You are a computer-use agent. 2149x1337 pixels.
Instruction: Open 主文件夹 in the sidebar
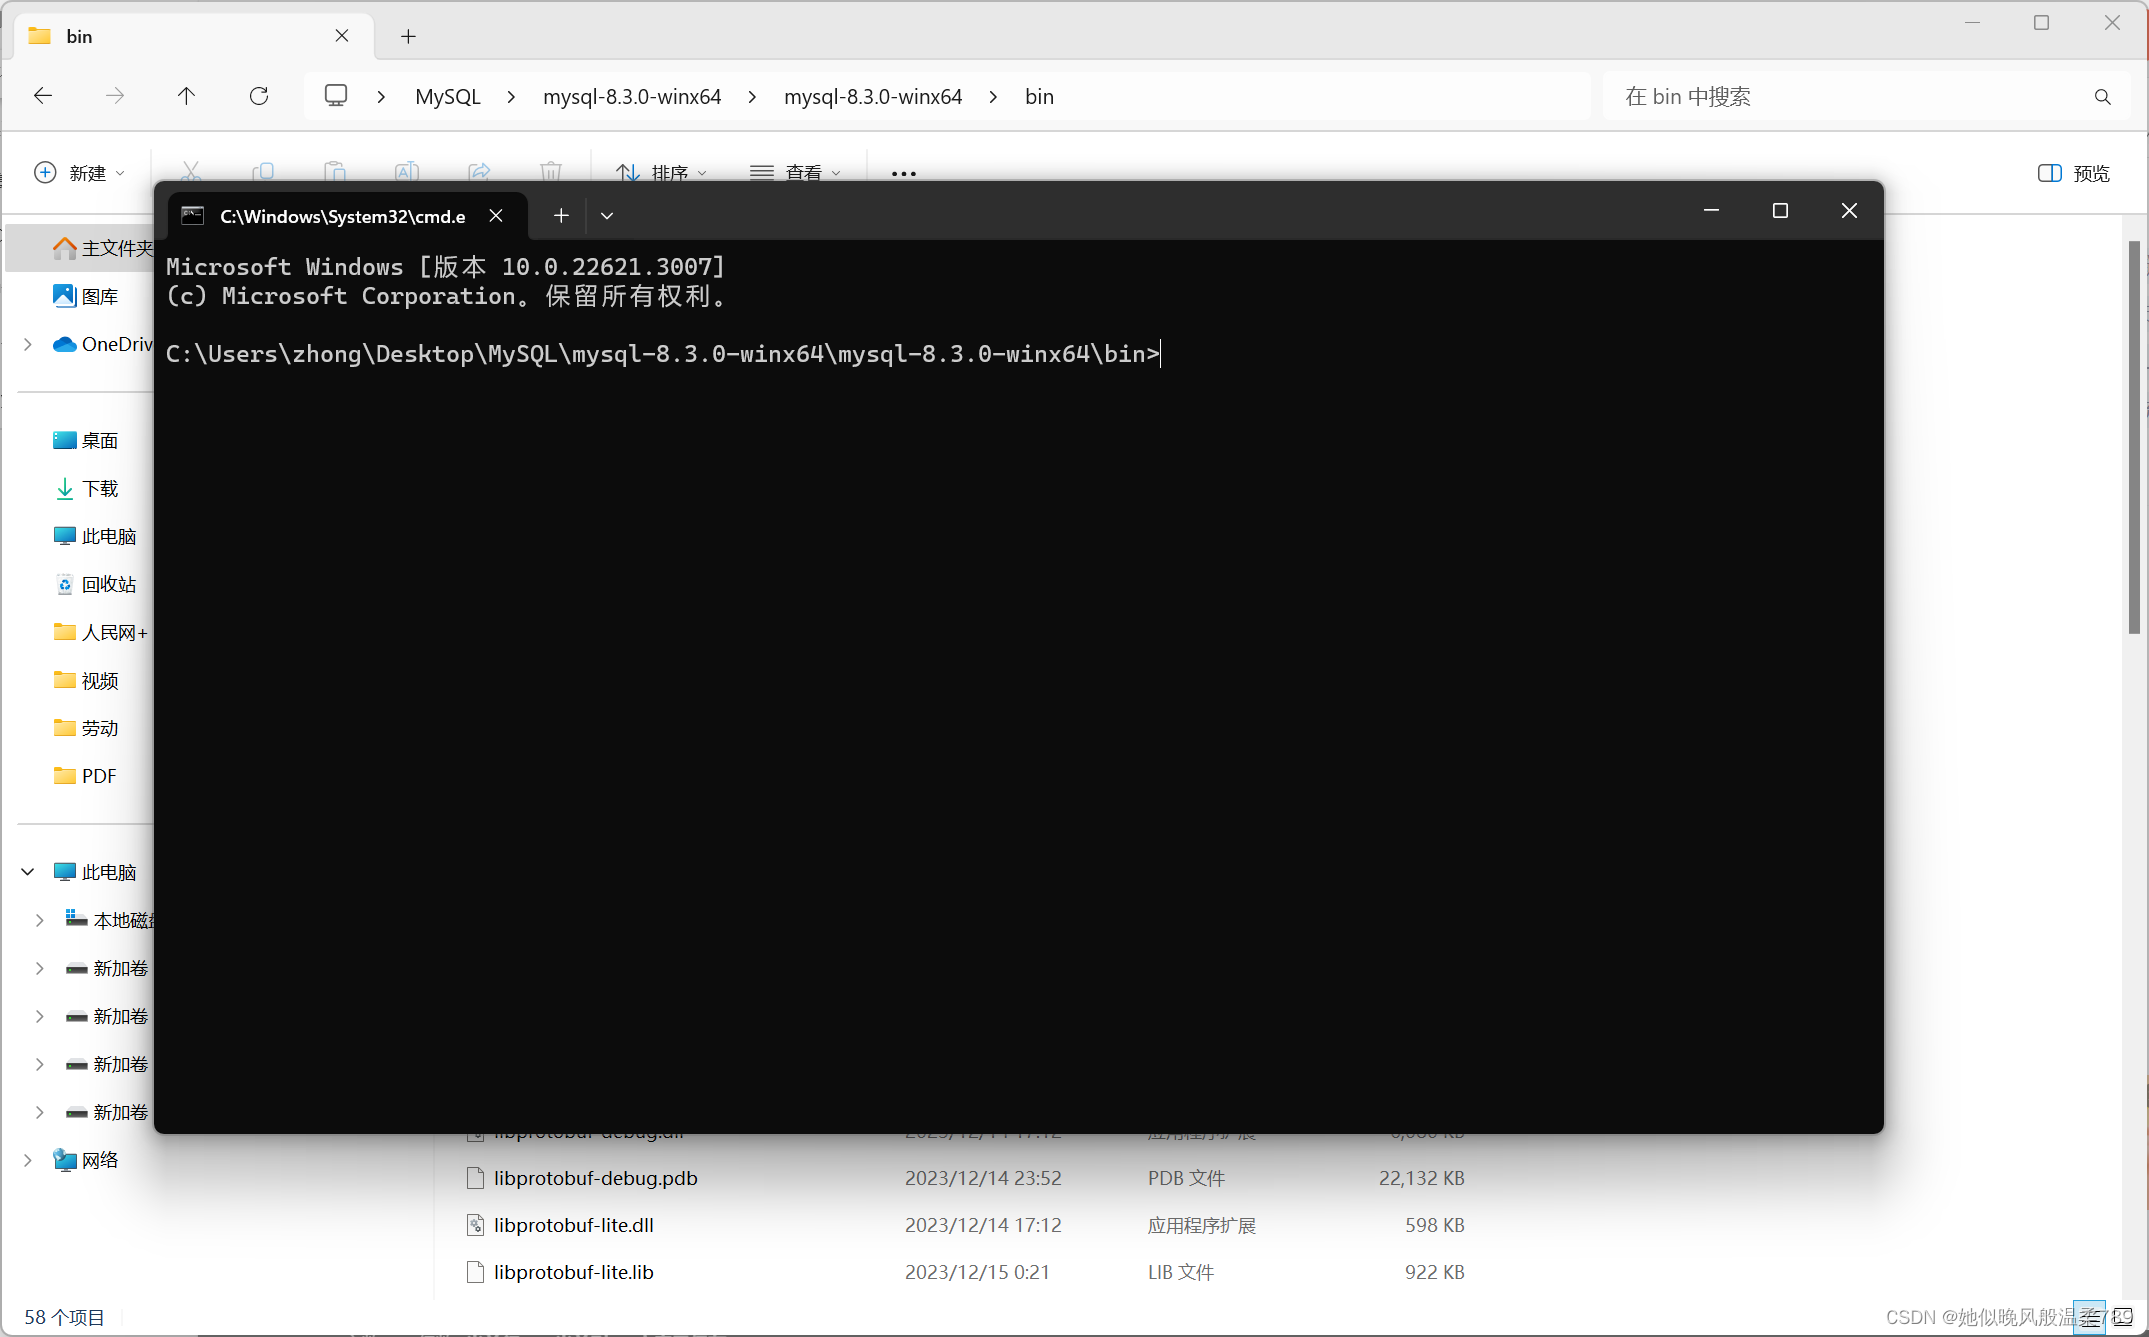pos(104,248)
